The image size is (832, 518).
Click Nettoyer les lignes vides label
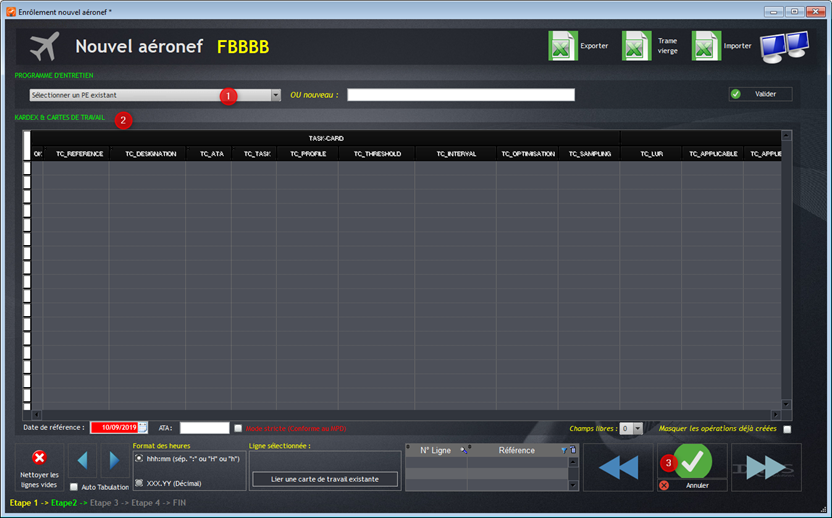click(x=40, y=480)
